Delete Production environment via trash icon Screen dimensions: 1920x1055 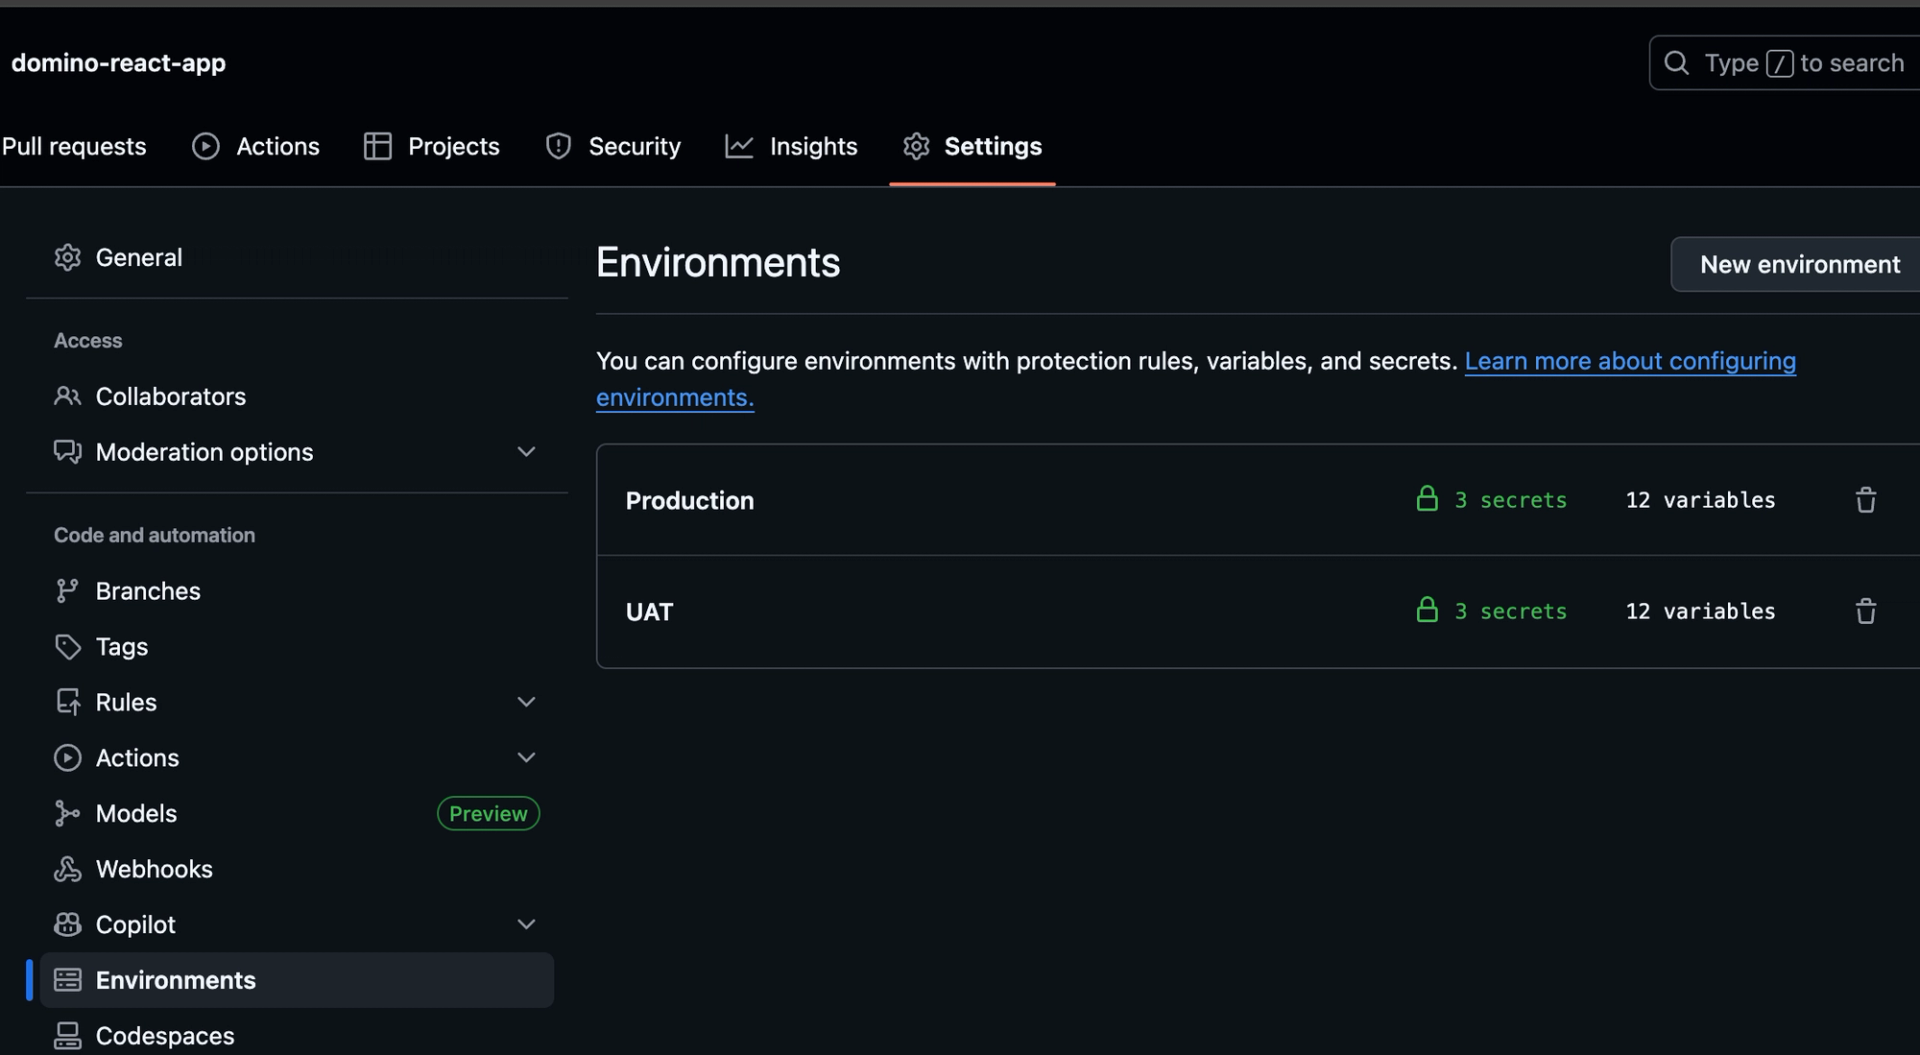coord(1866,500)
